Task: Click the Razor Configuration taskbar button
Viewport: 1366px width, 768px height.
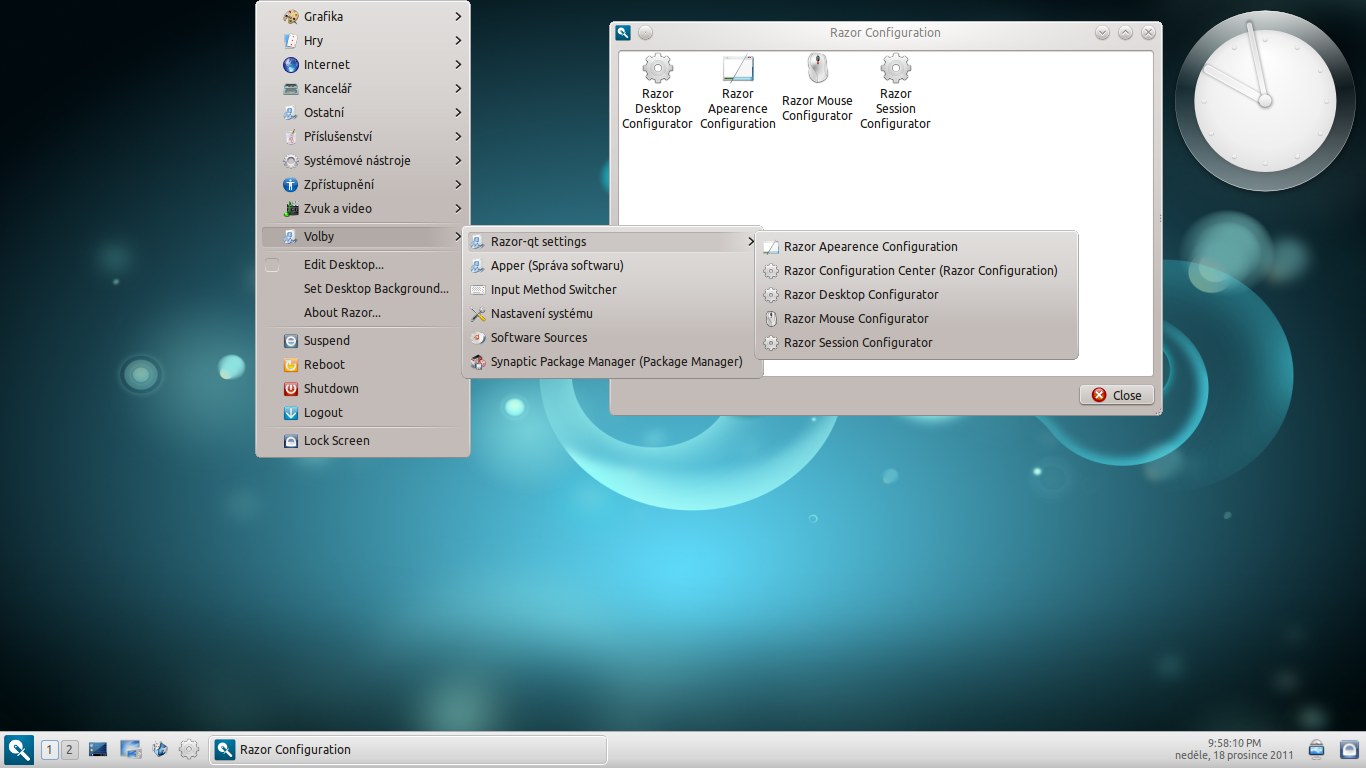Action: pos(407,750)
